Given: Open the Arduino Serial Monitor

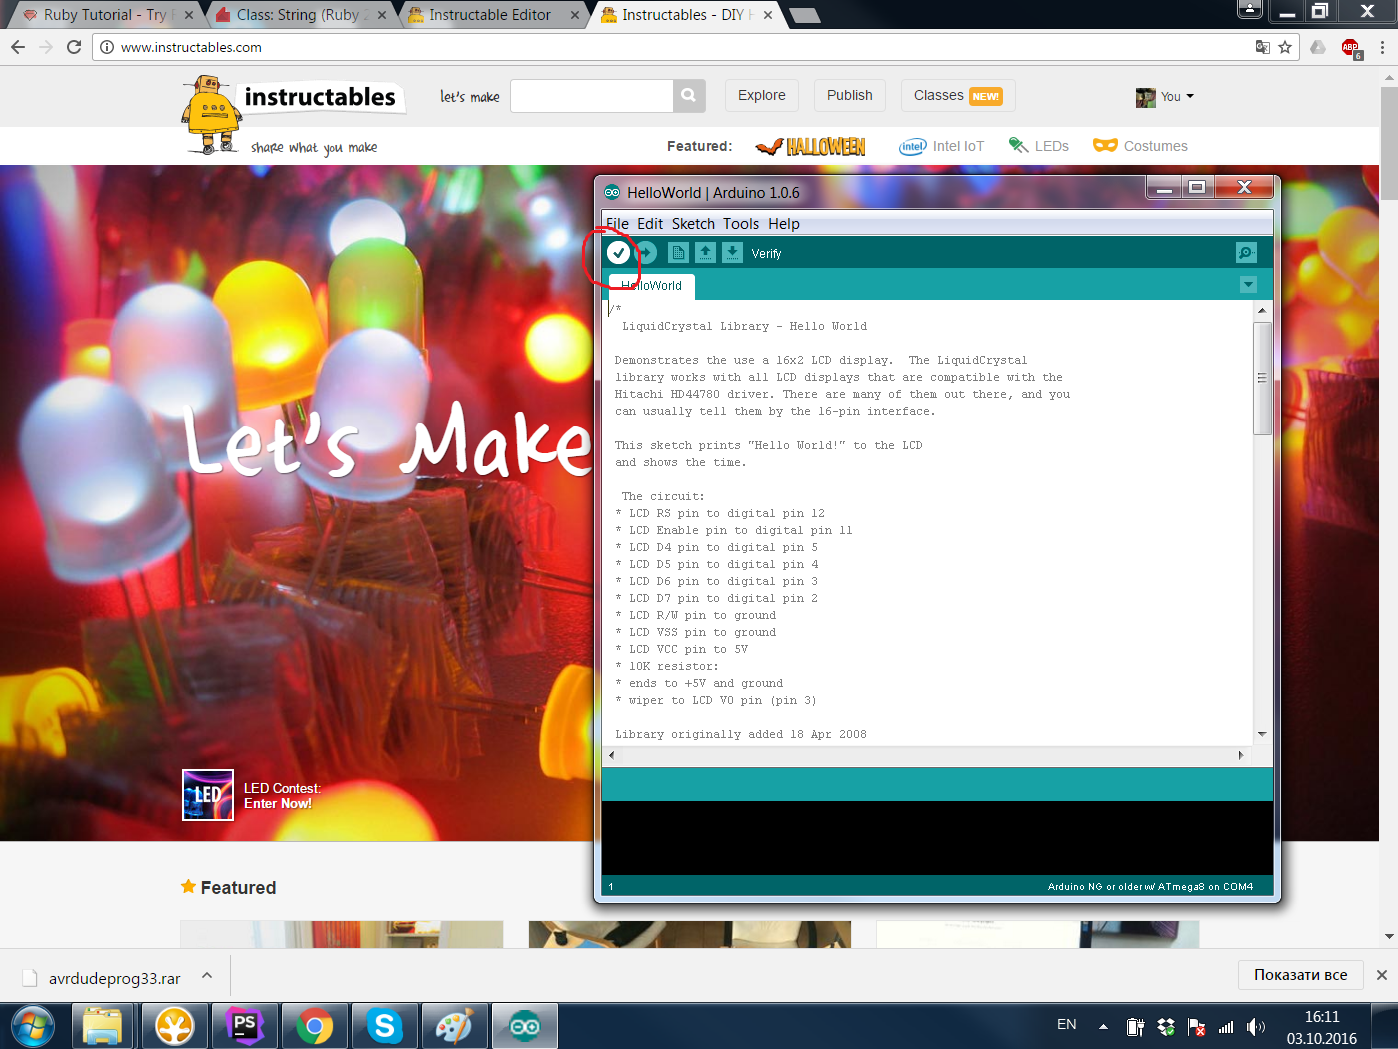Looking at the screenshot, I should [1246, 253].
